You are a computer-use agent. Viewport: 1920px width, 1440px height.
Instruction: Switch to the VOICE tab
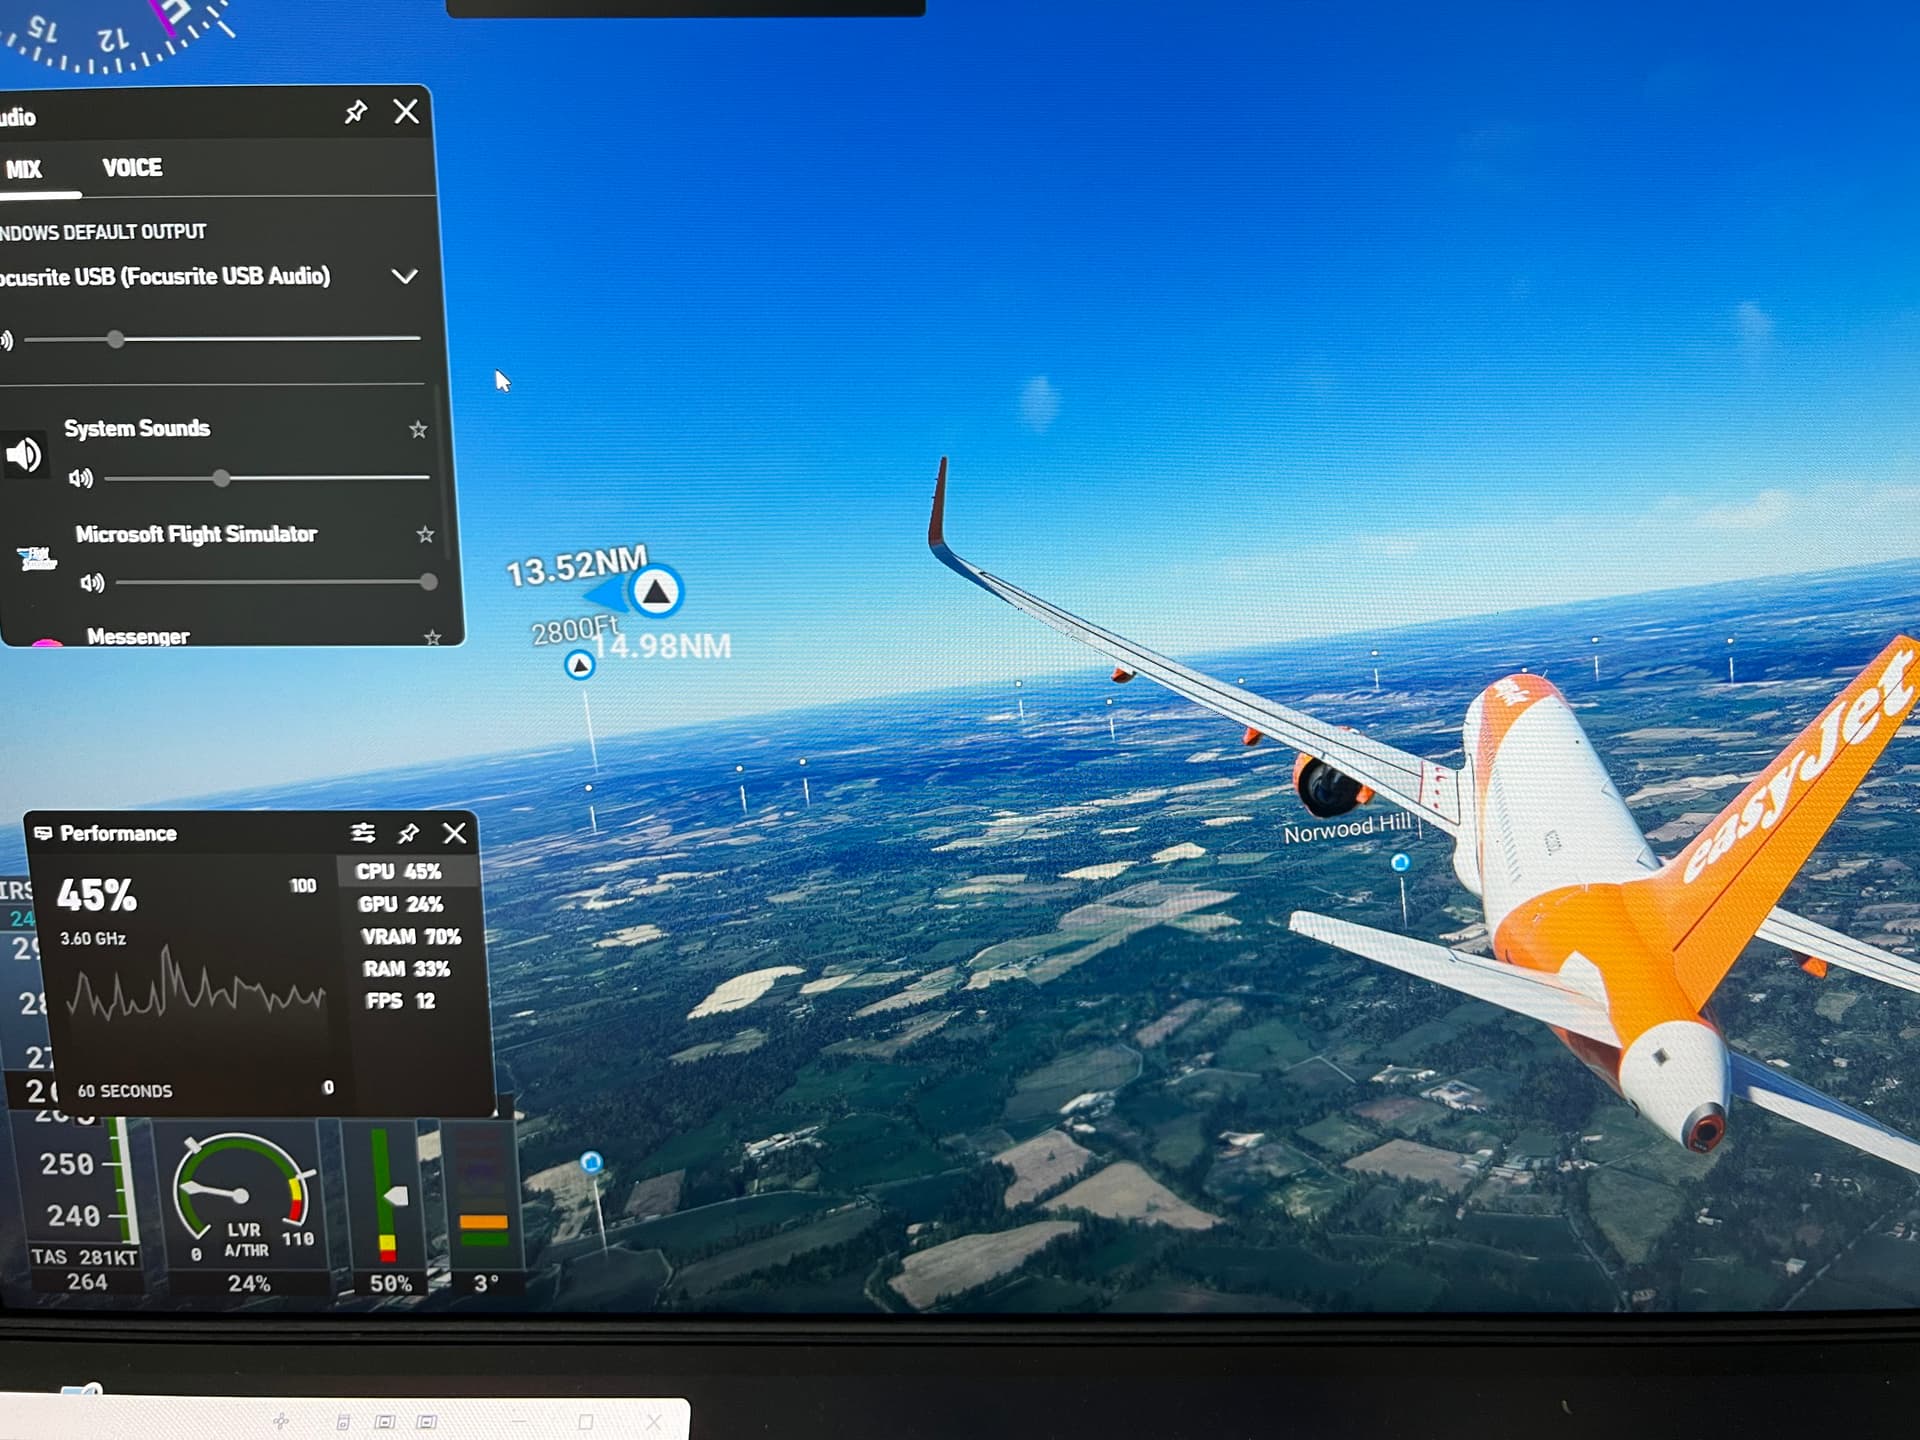132,168
